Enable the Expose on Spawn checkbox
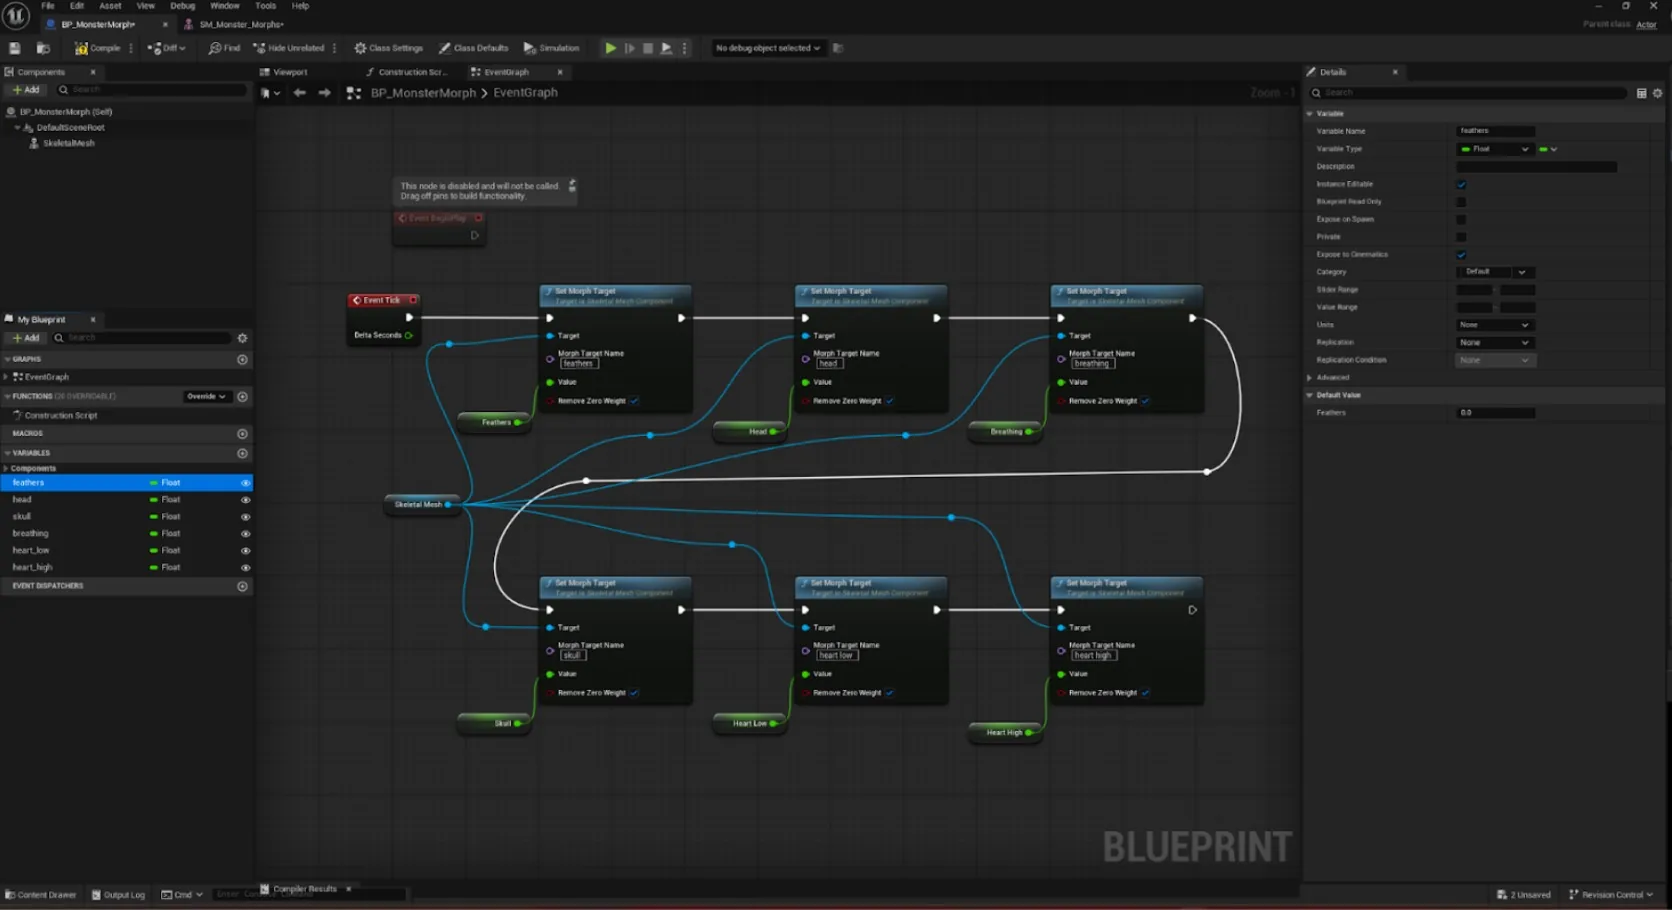 [1461, 219]
